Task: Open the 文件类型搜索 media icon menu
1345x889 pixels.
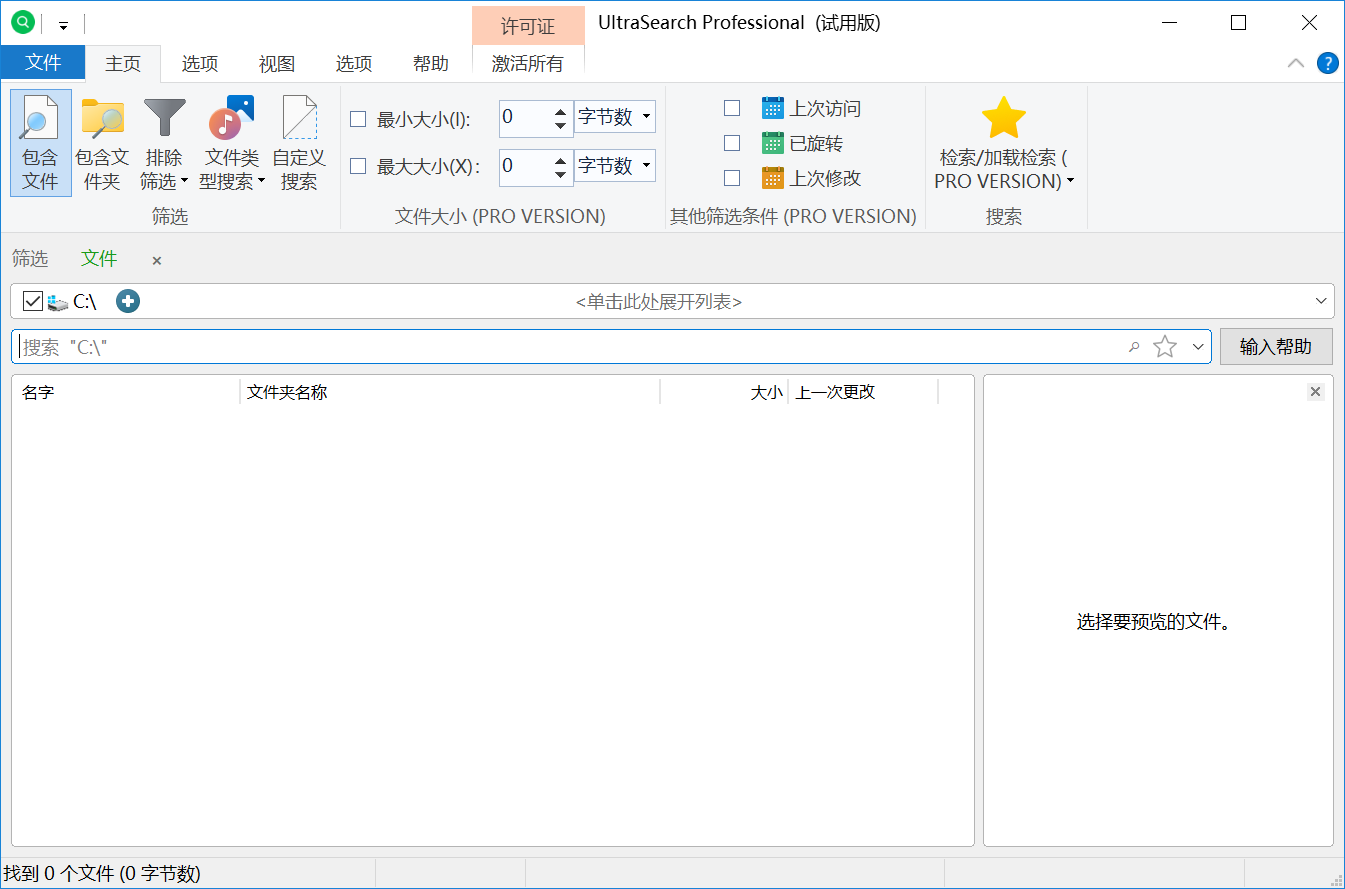Action: click(x=232, y=142)
